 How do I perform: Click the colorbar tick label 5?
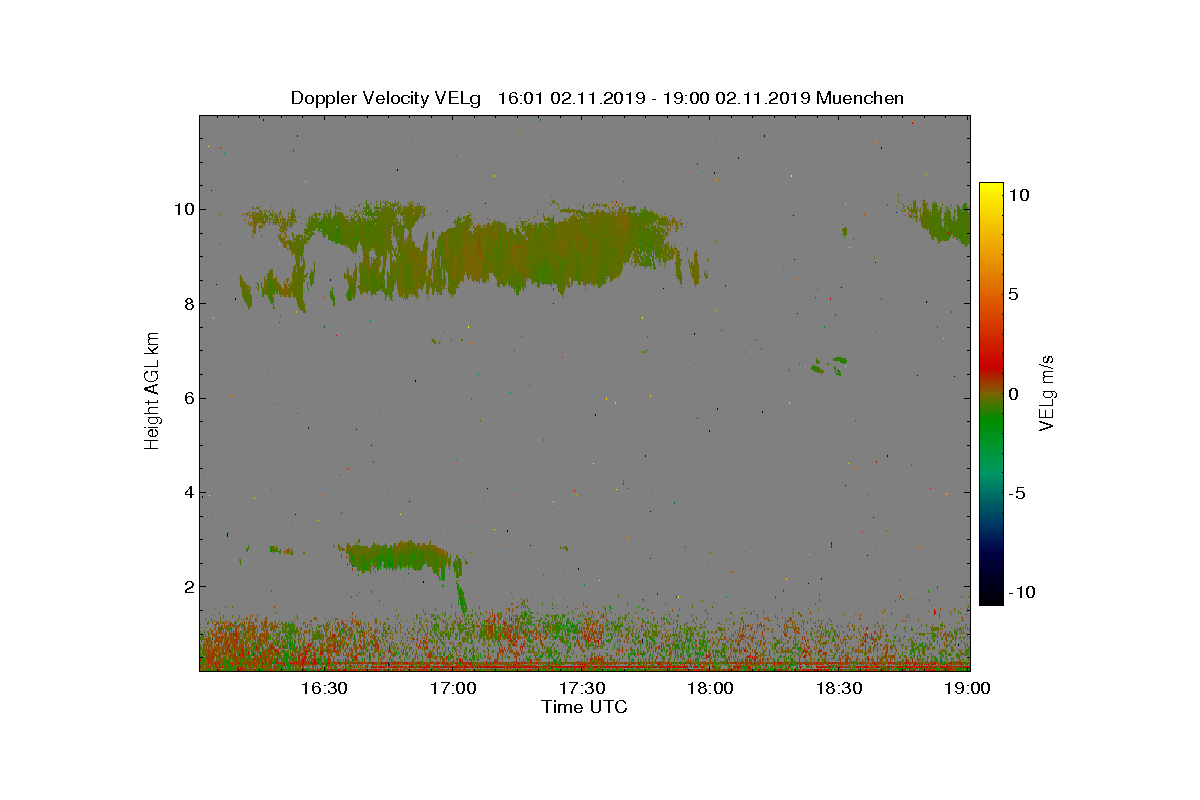[1012, 295]
